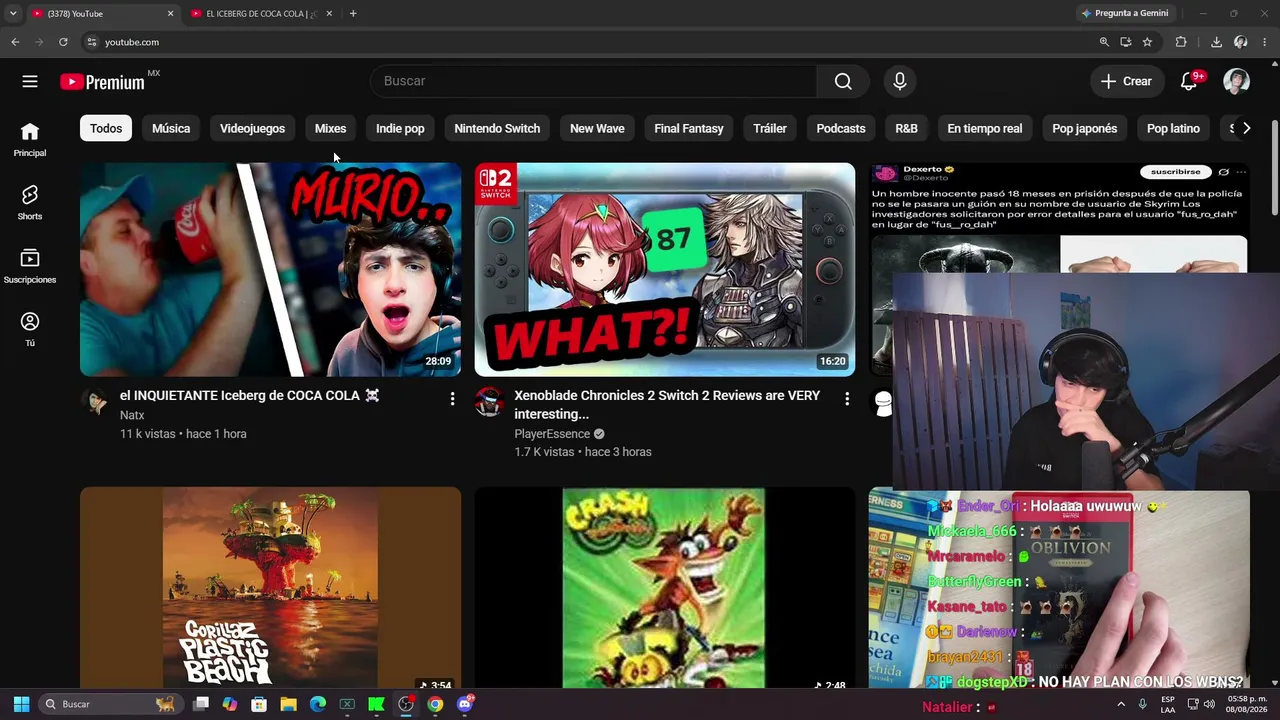The width and height of the screenshot is (1280, 720).
Task: Show next category chips with arrow
Action: 1246,128
